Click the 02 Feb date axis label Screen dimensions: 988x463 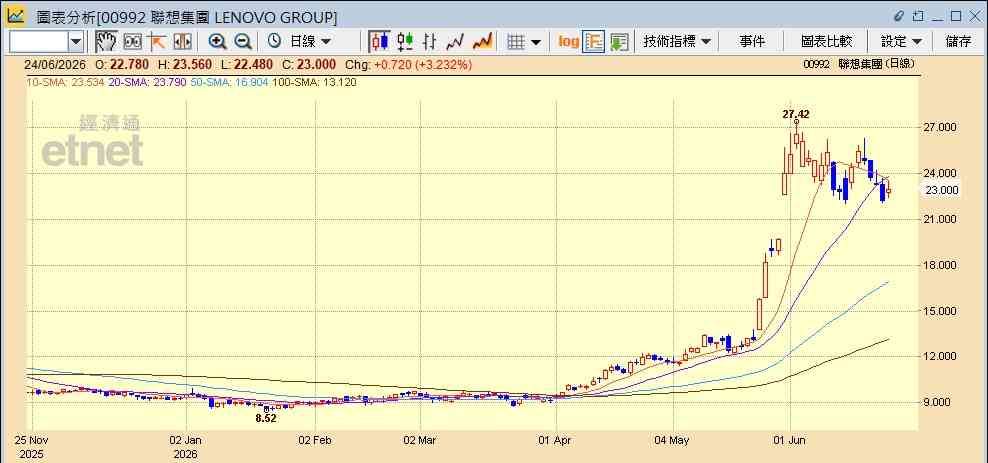pos(314,441)
